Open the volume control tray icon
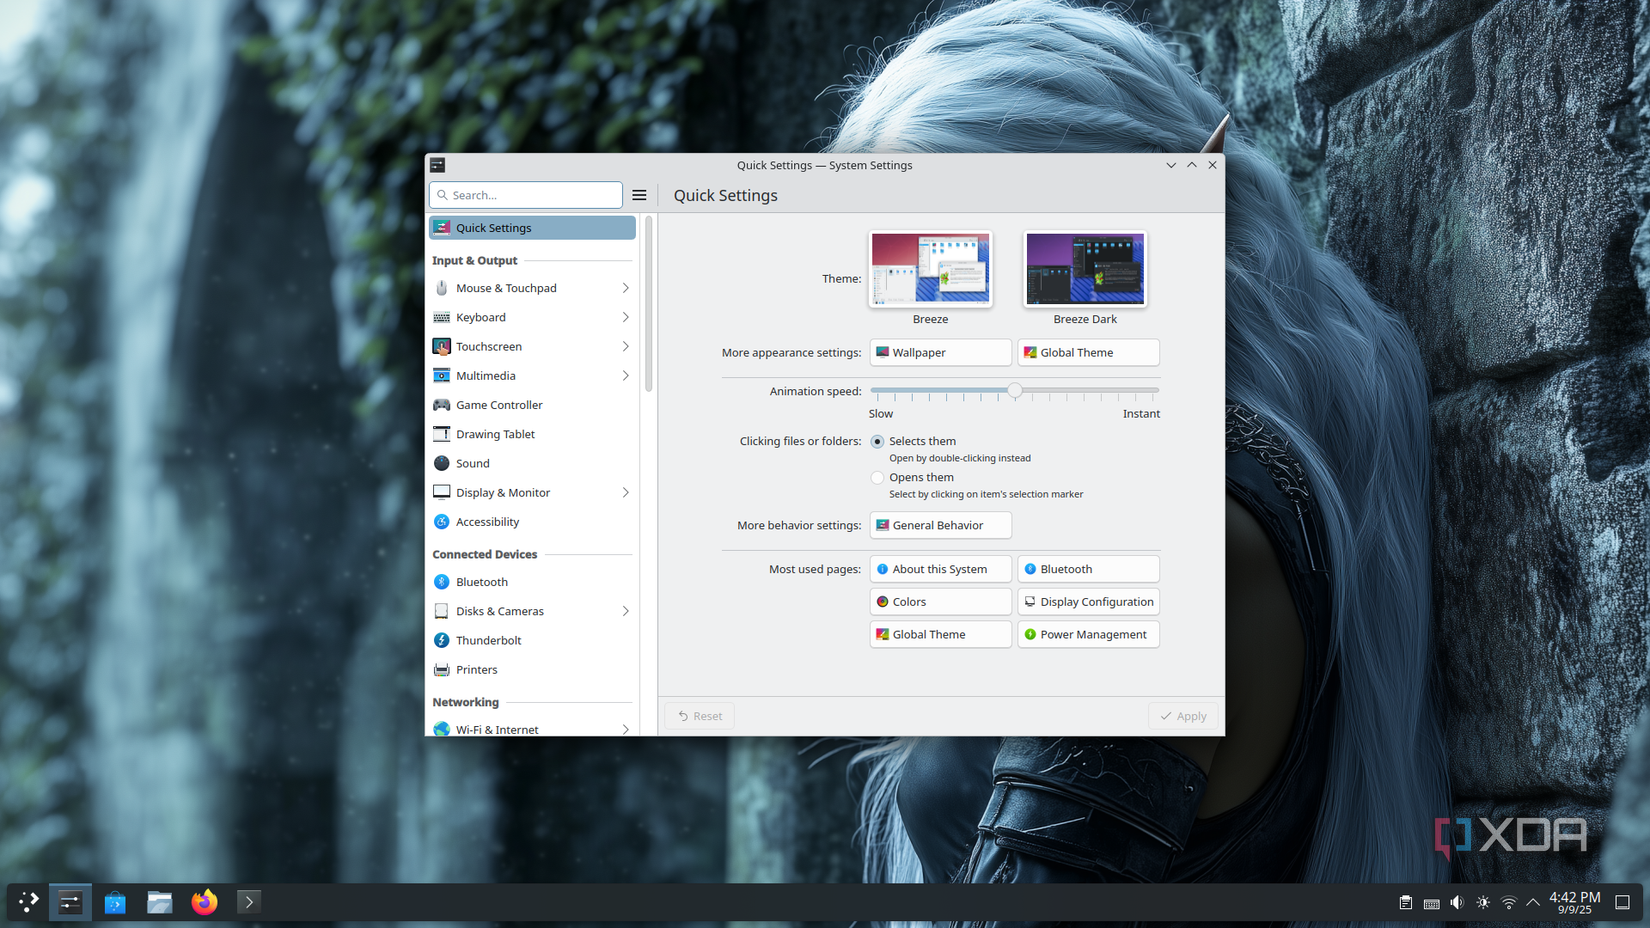Screen dimensions: 1650x928 1457,901
